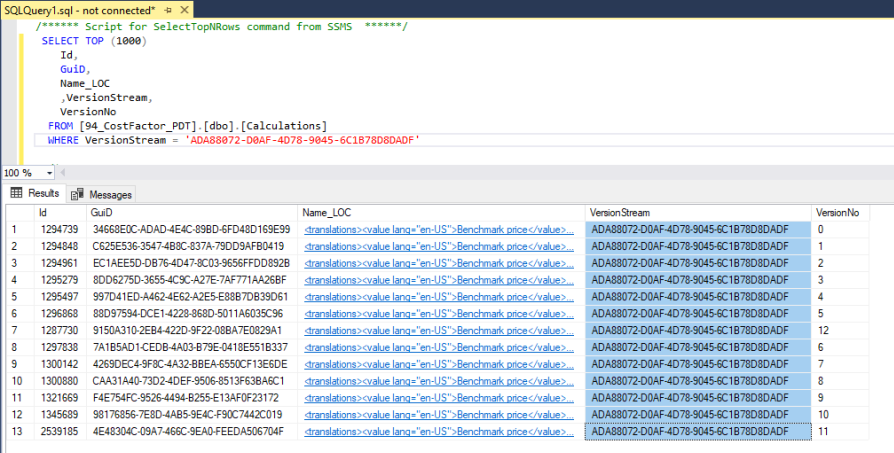894x453 pixels.
Task: Click VersionStream cell in row 13
Action: 698,431
